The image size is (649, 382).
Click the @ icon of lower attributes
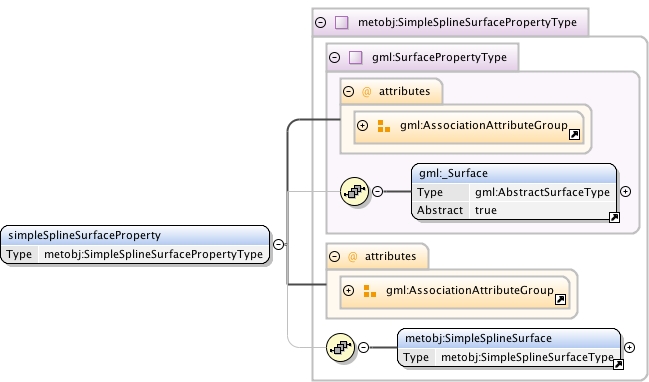[352, 257]
